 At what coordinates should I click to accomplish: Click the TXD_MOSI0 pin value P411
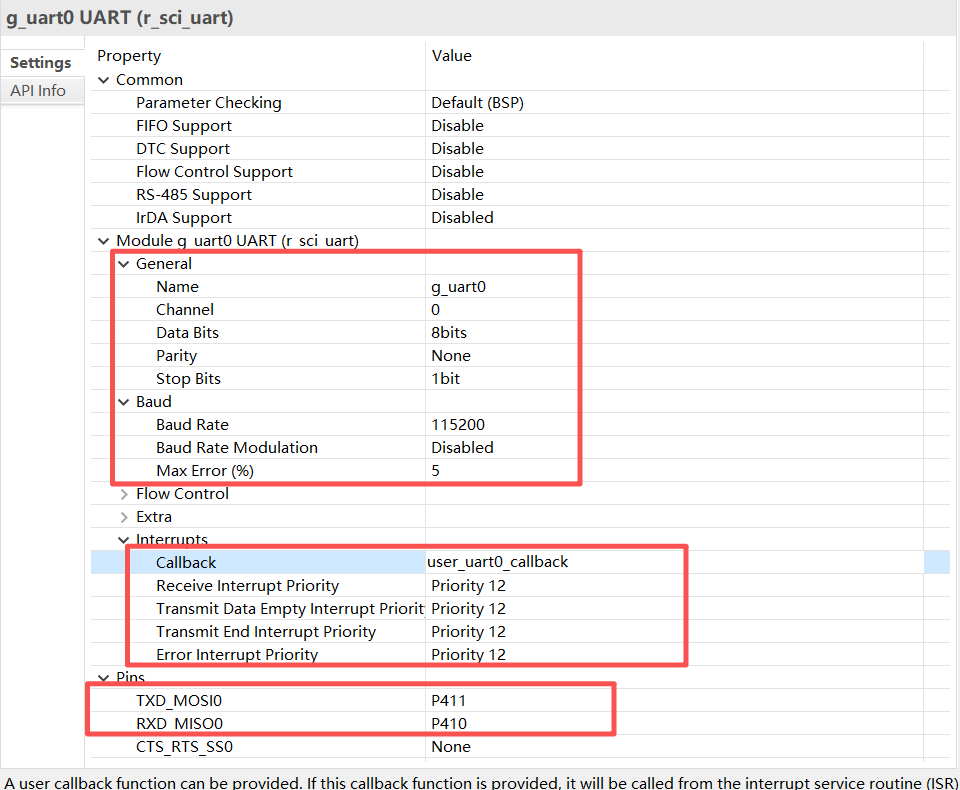pyautogui.click(x=449, y=701)
